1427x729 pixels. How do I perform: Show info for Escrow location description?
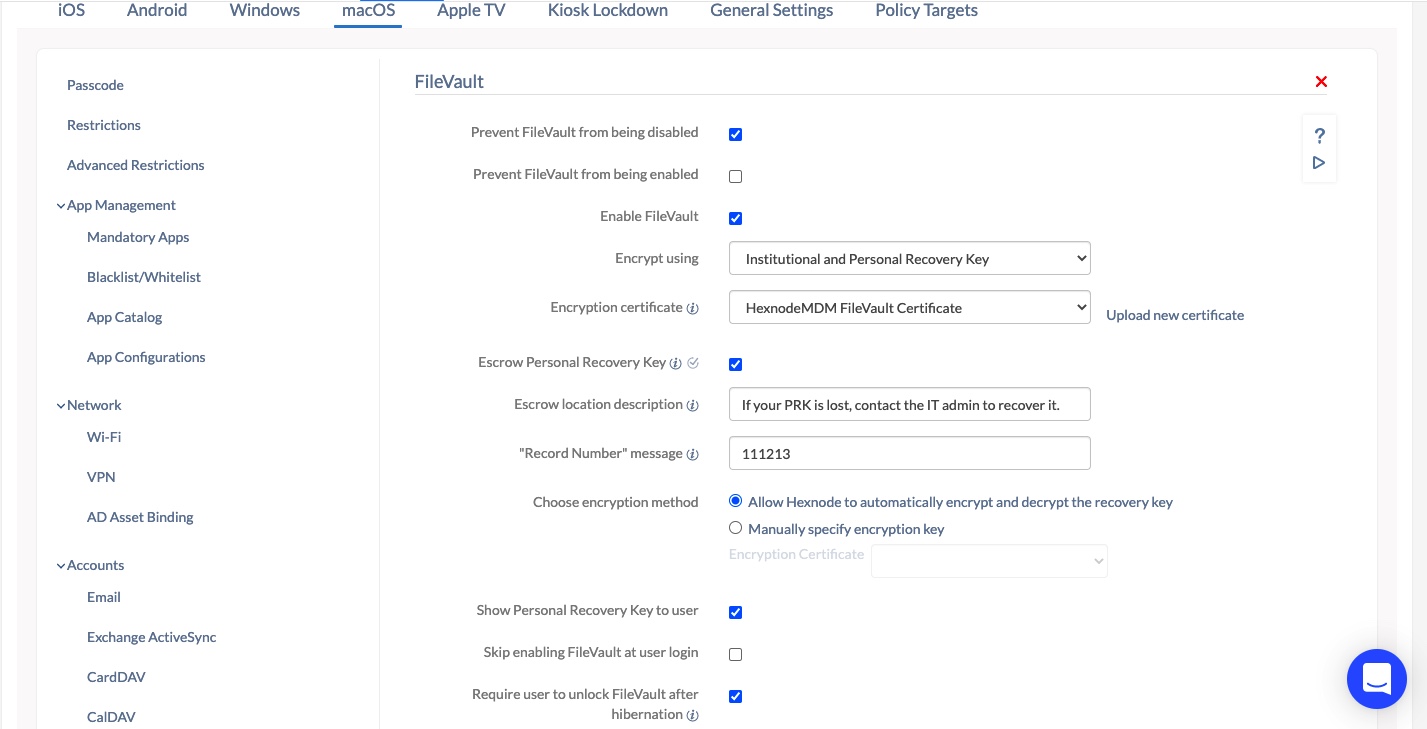click(692, 405)
